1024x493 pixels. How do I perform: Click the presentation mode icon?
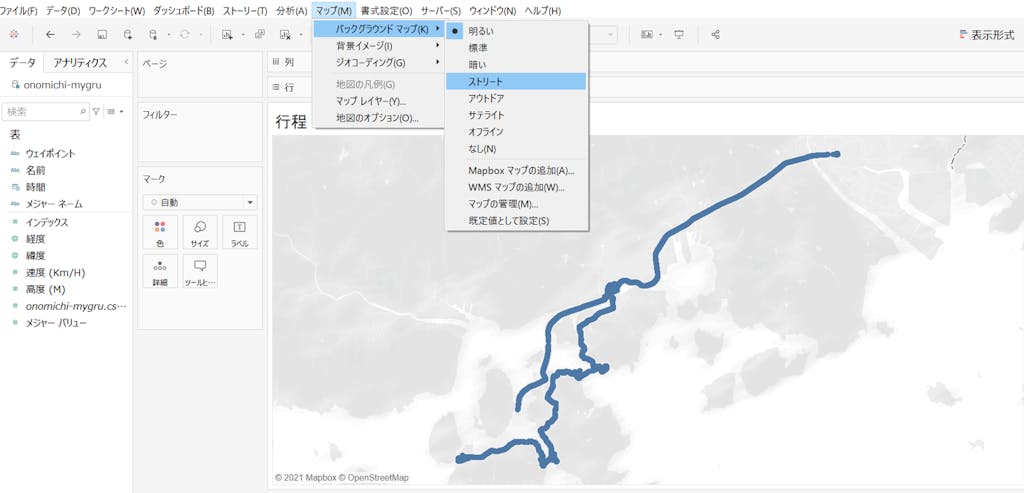click(x=679, y=35)
